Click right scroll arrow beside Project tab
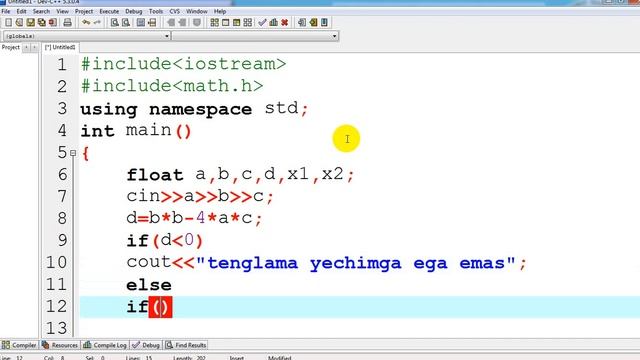The width and height of the screenshot is (640, 360). tap(34, 47)
